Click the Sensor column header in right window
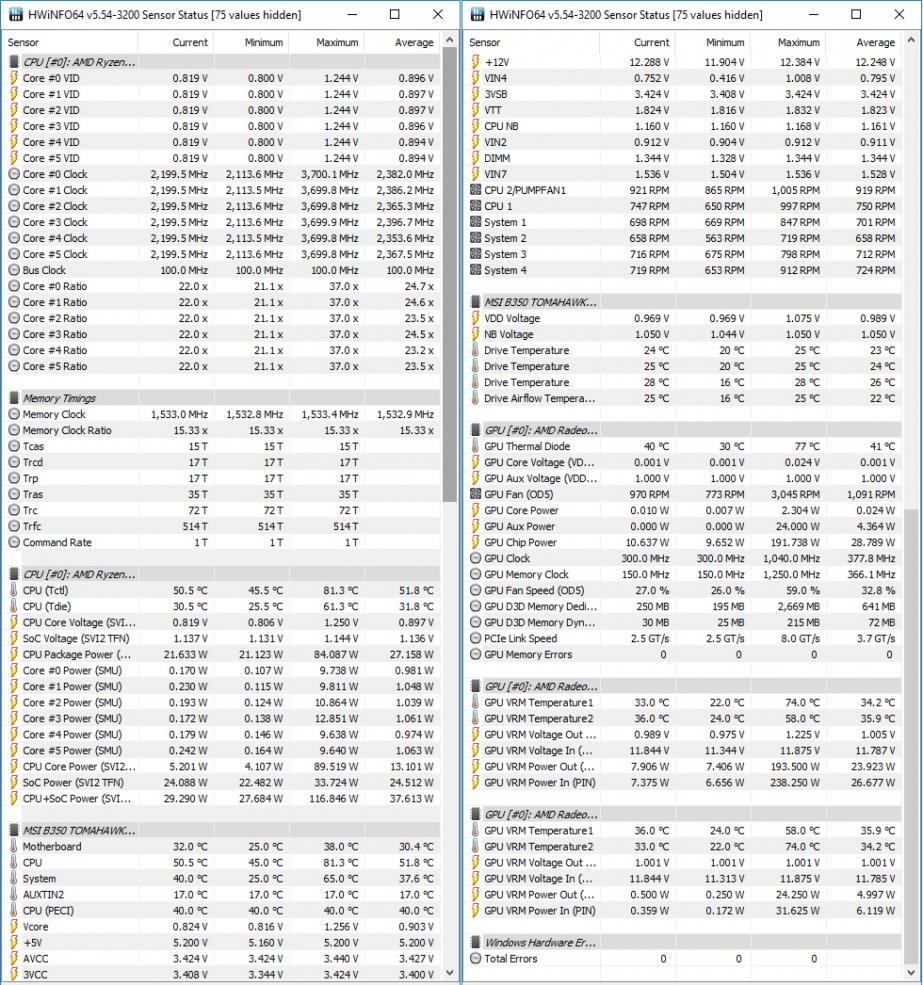This screenshot has width=923, height=985. tap(484, 42)
